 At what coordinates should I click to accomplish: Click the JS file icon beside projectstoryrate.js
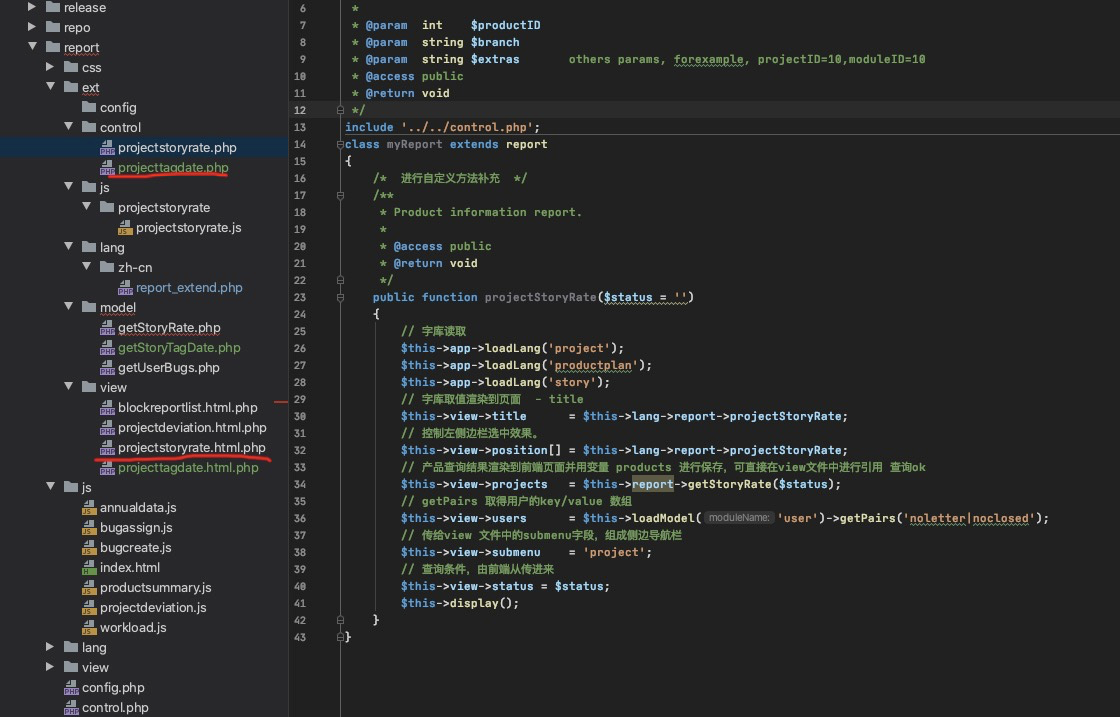click(x=126, y=228)
